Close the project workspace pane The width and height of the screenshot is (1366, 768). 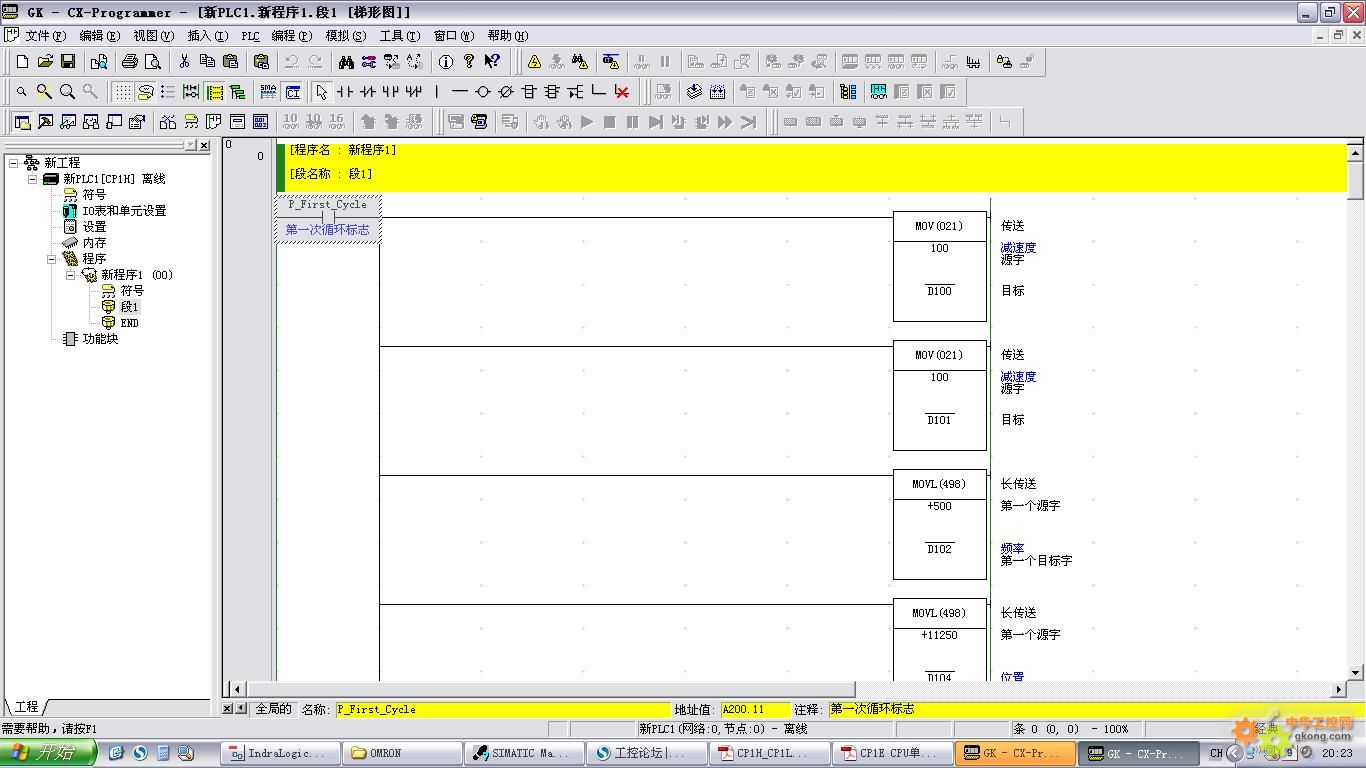[204, 146]
